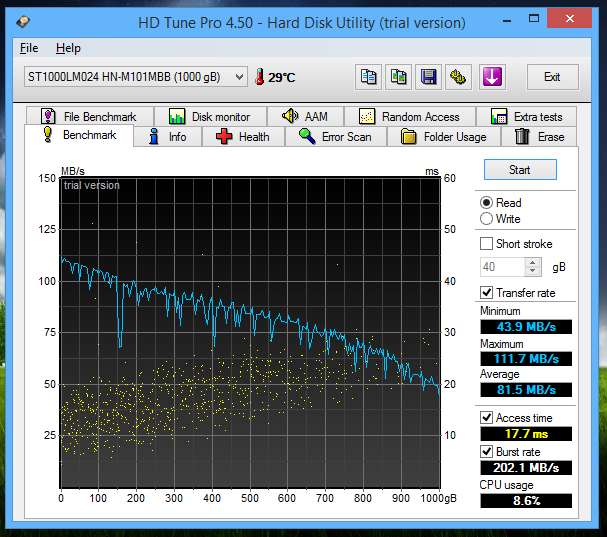Screen dimensions: 607x537
Task: Enable the Short stroke checkbox
Action: tap(487, 244)
